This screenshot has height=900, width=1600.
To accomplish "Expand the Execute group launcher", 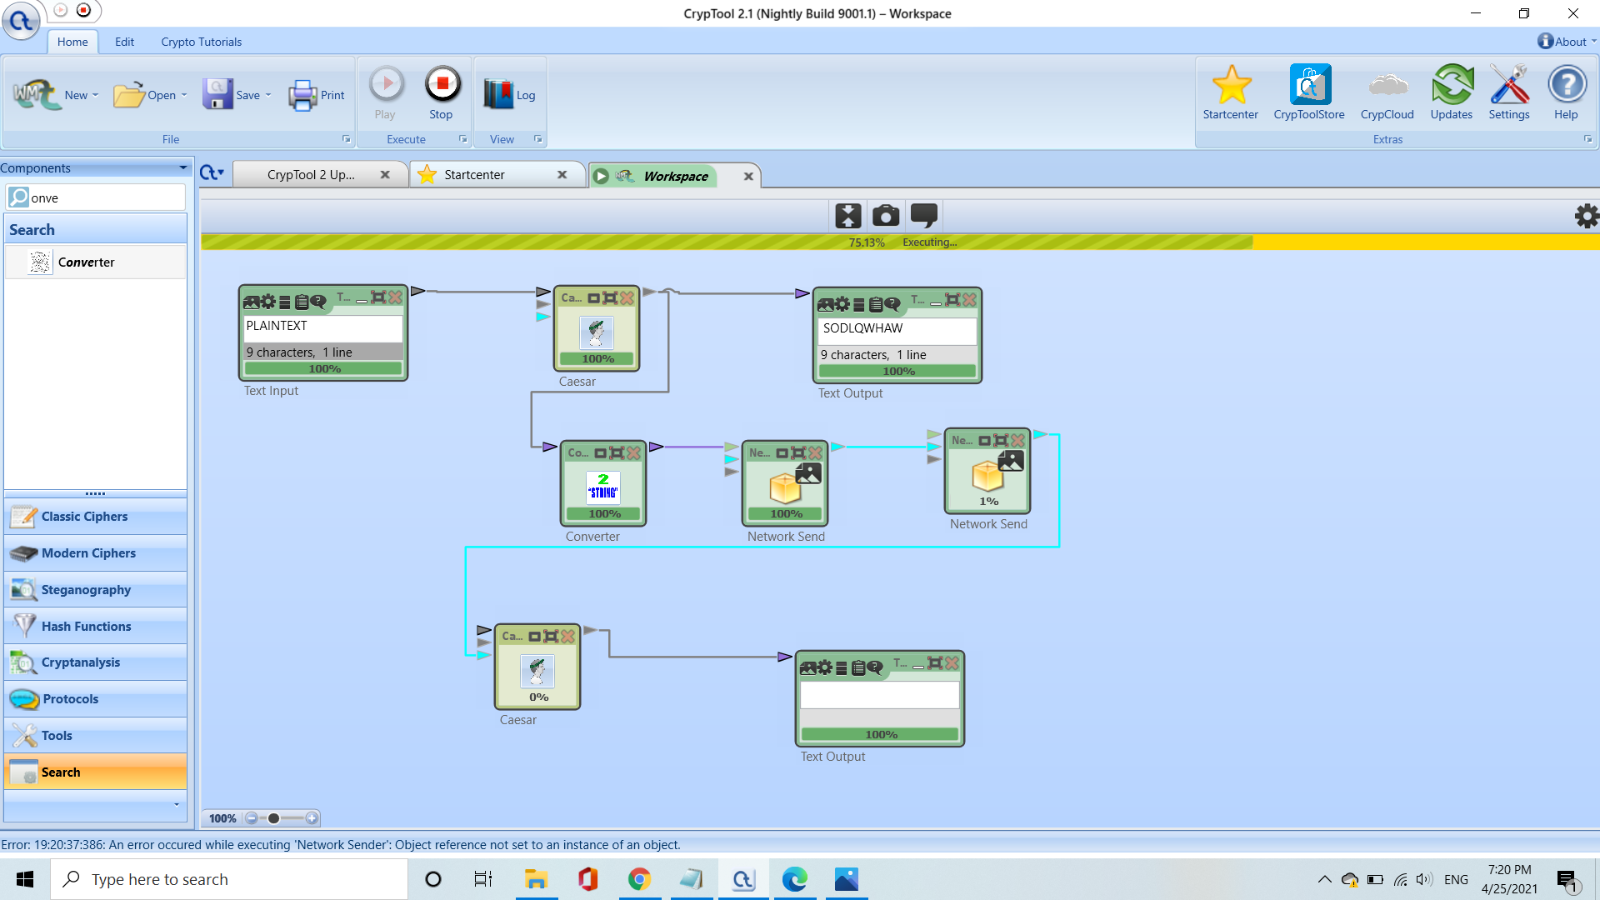I will (463, 139).
